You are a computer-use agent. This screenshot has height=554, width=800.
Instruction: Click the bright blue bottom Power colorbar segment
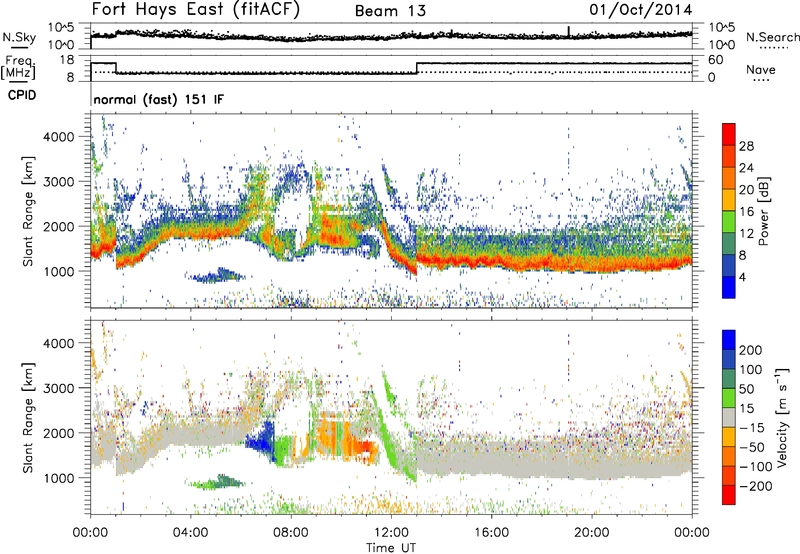(x=729, y=287)
